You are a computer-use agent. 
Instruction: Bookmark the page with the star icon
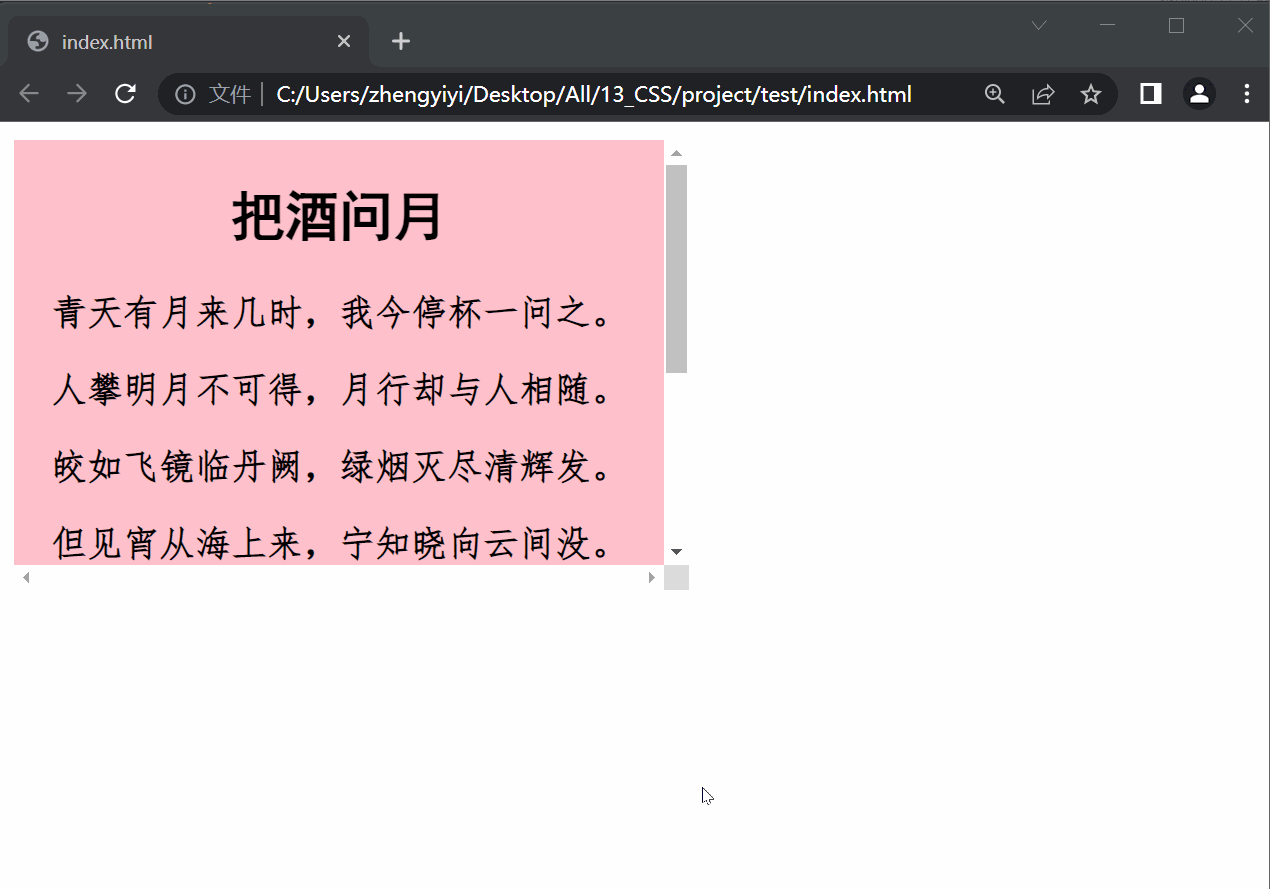click(x=1091, y=93)
